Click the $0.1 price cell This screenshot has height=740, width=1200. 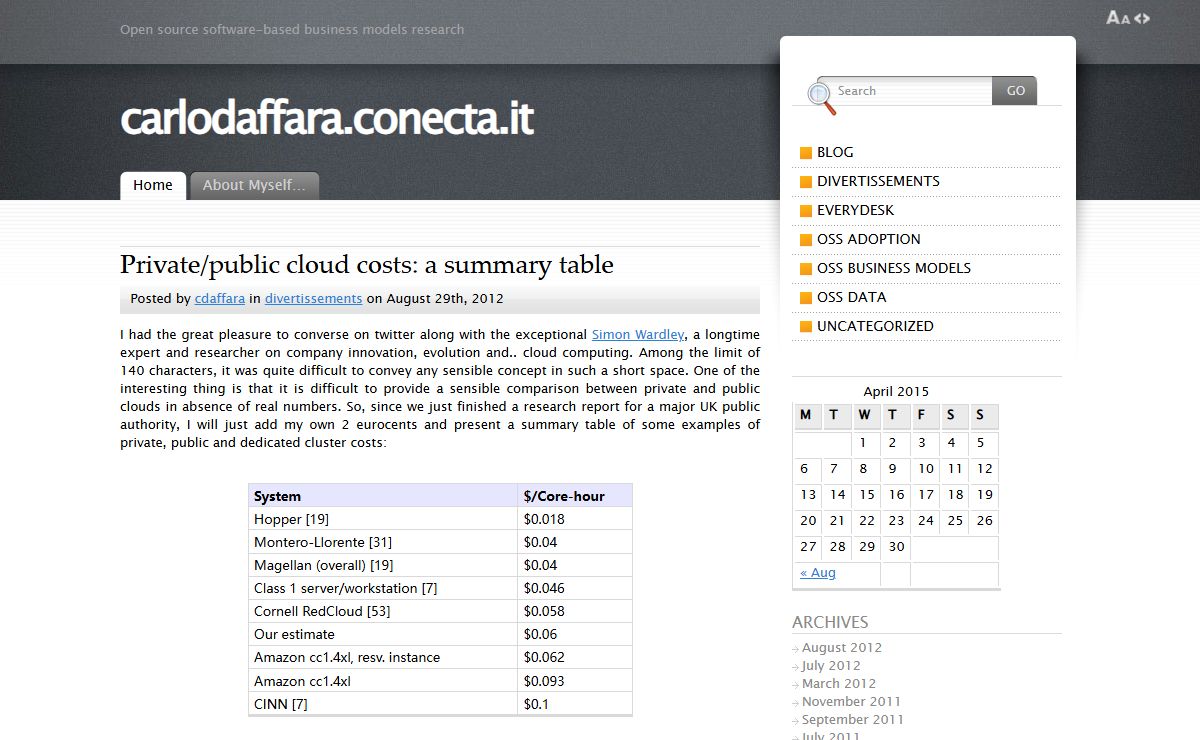point(575,704)
